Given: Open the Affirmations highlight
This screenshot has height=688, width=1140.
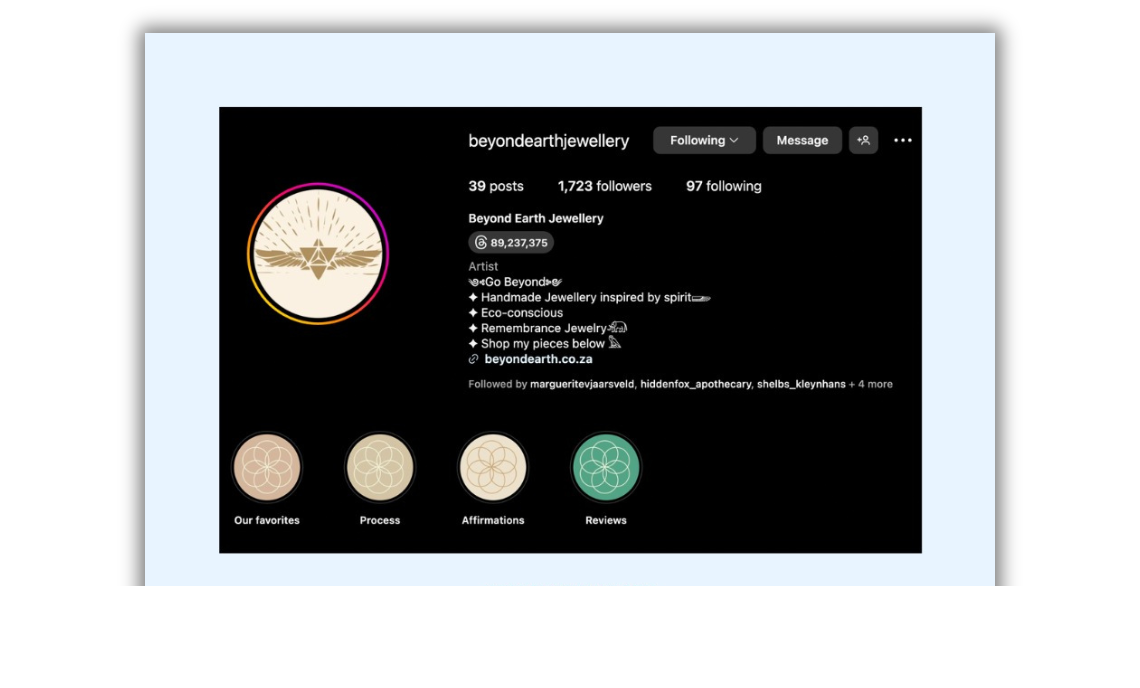Looking at the screenshot, I should click(x=493, y=467).
